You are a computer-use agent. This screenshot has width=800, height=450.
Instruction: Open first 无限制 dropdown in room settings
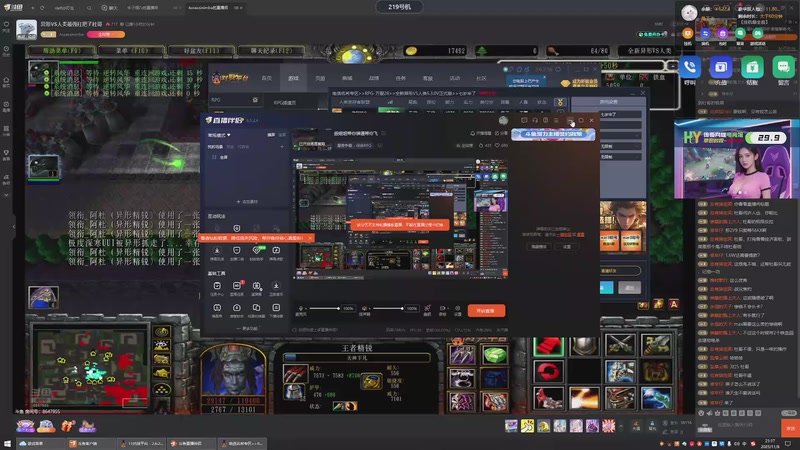pos(620,146)
